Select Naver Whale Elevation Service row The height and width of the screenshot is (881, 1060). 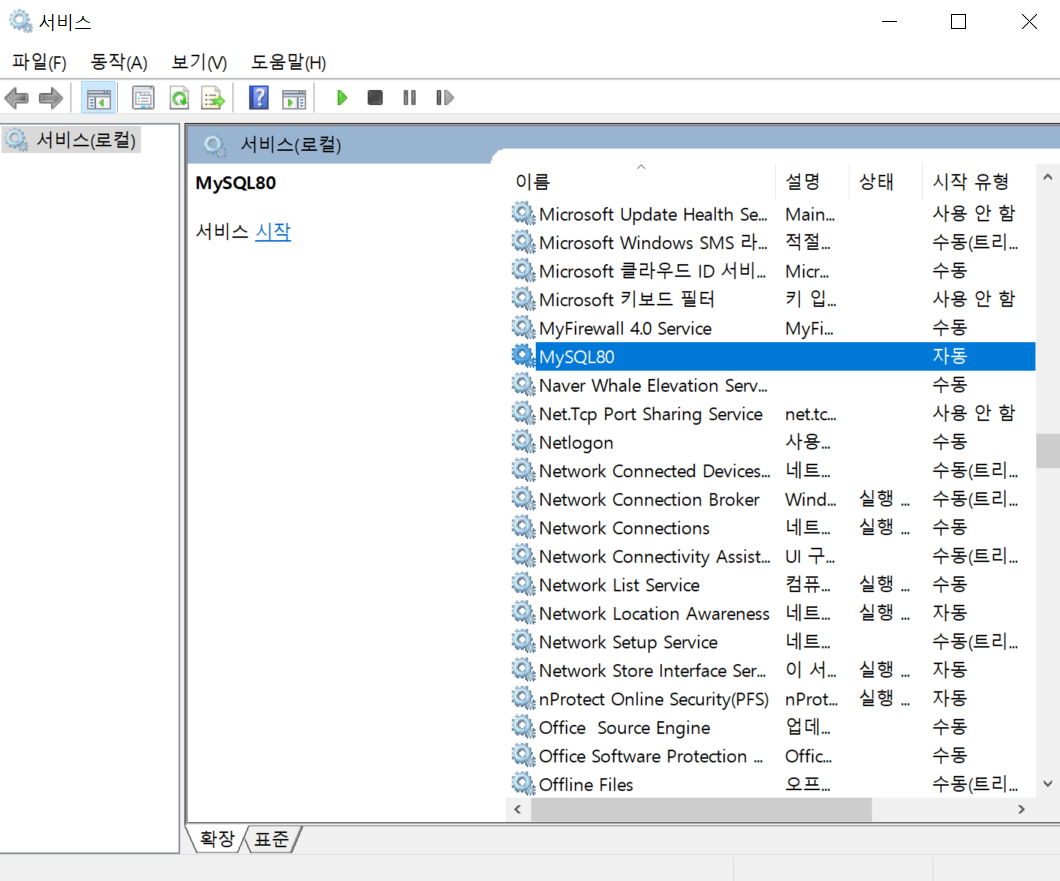point(772,385)
